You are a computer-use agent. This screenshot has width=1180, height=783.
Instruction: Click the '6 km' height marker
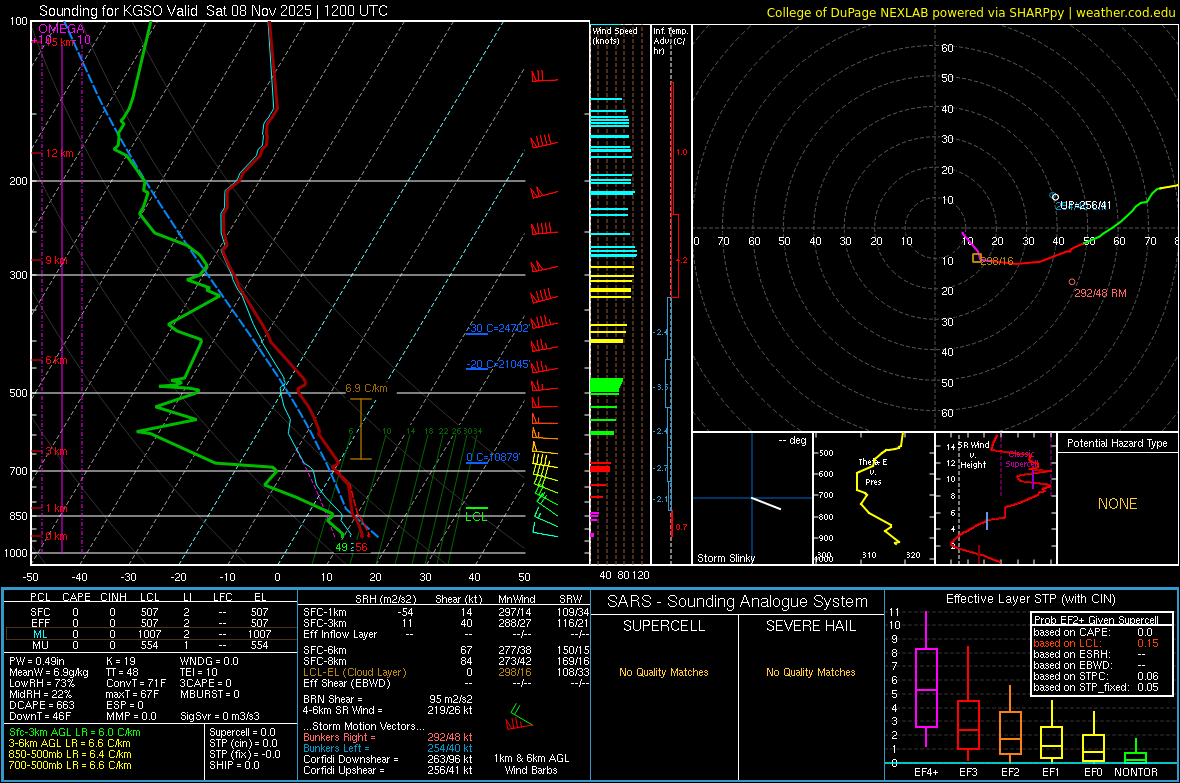pos(56,361)
